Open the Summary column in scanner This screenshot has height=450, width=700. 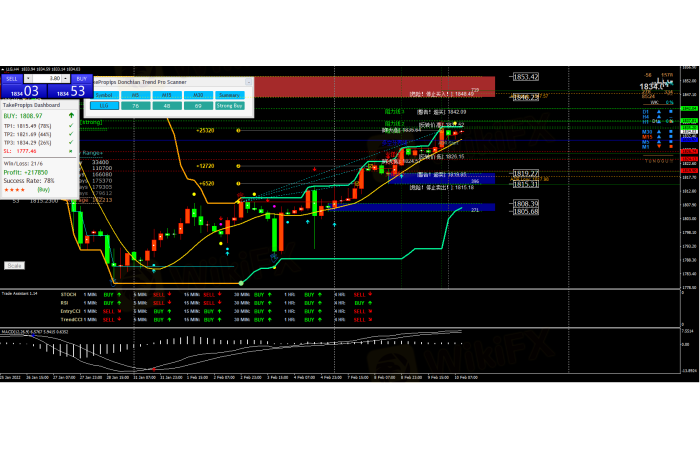coord(231,95)
